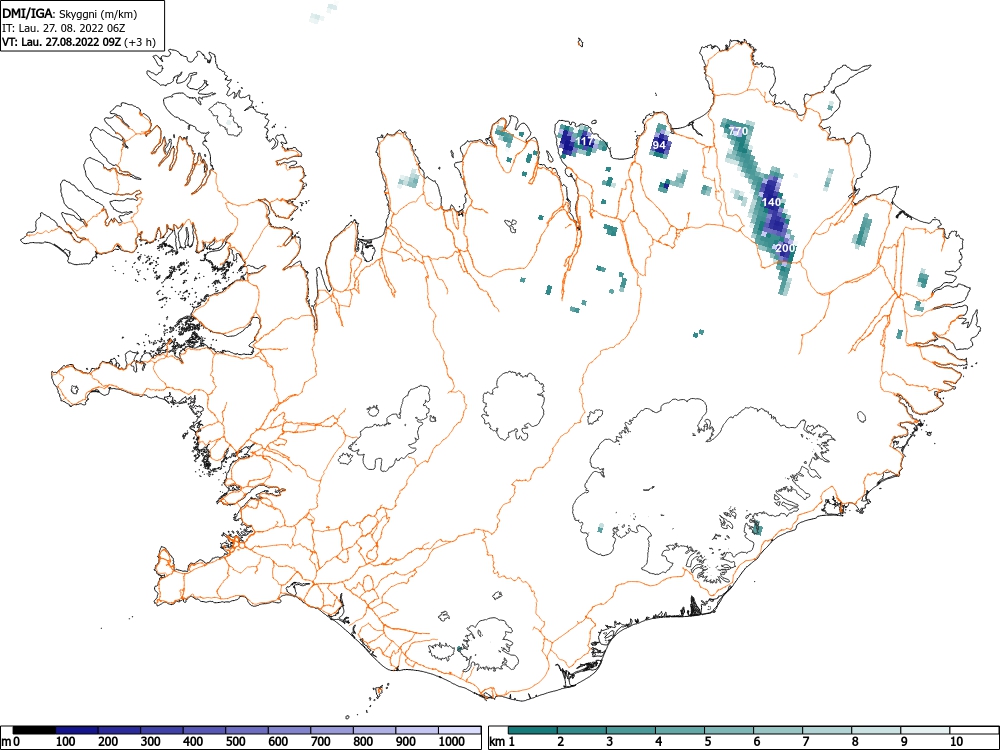Click the '9' tick label in km legend

904,742
